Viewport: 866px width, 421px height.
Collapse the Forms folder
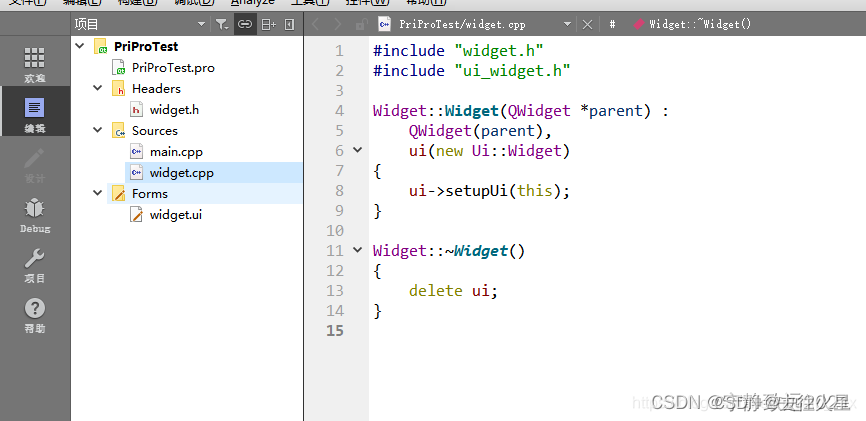click(98, 193)
